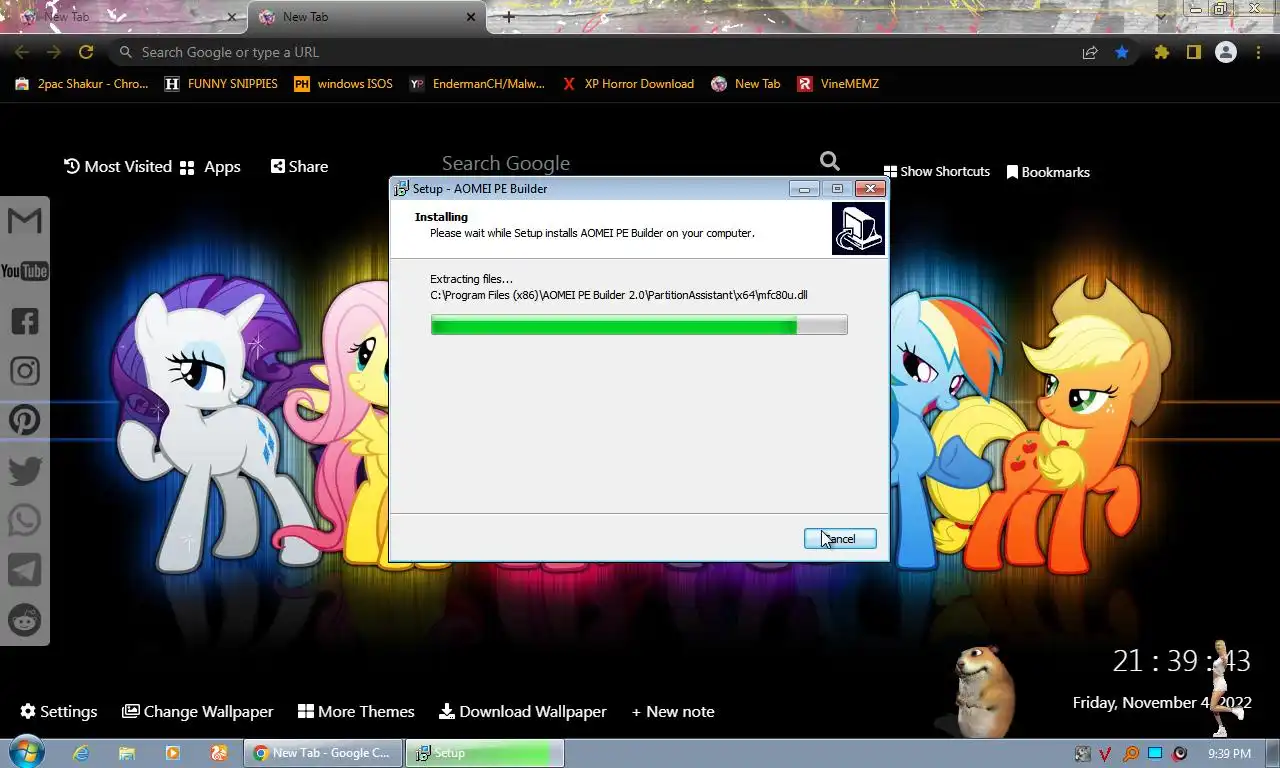This screenshot has width=1280, height=768.
Task: Click Download Wallpaper
Action: [523, 711]
